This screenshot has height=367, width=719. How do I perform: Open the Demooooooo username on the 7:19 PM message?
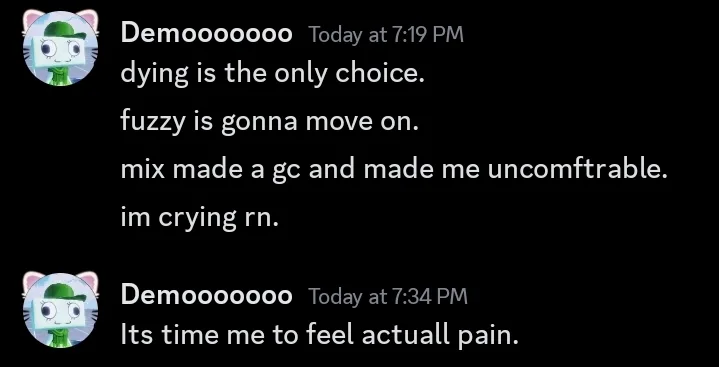(x=206, y=34)
